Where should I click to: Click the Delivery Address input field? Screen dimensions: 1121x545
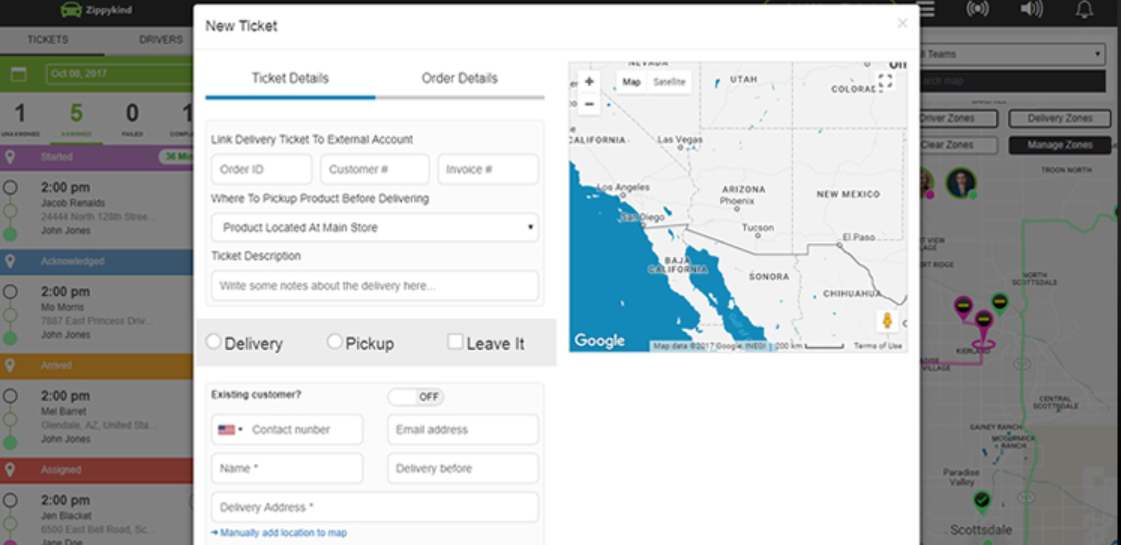[375, 507]
